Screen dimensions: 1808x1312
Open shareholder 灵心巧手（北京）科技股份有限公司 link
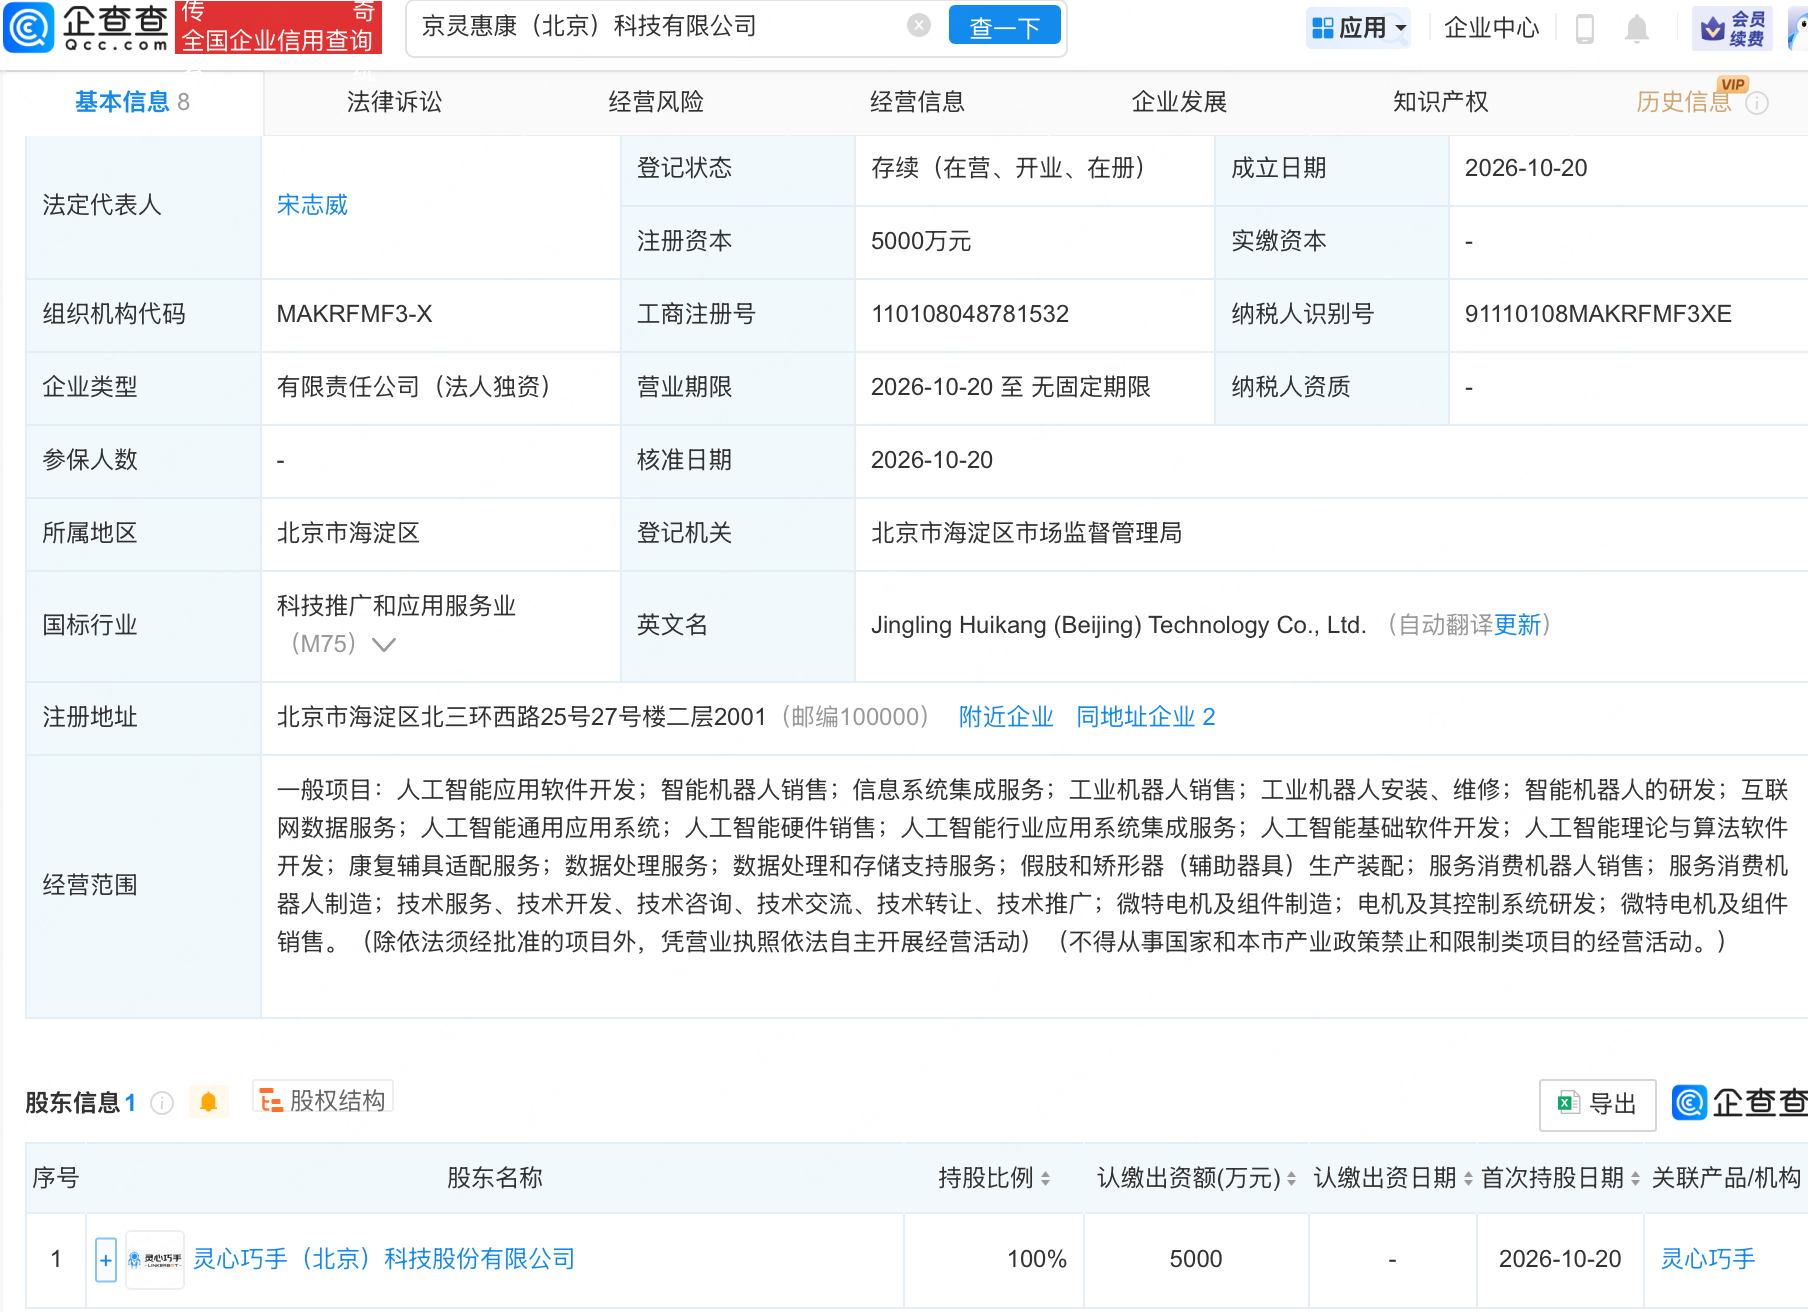(384, 1259)
